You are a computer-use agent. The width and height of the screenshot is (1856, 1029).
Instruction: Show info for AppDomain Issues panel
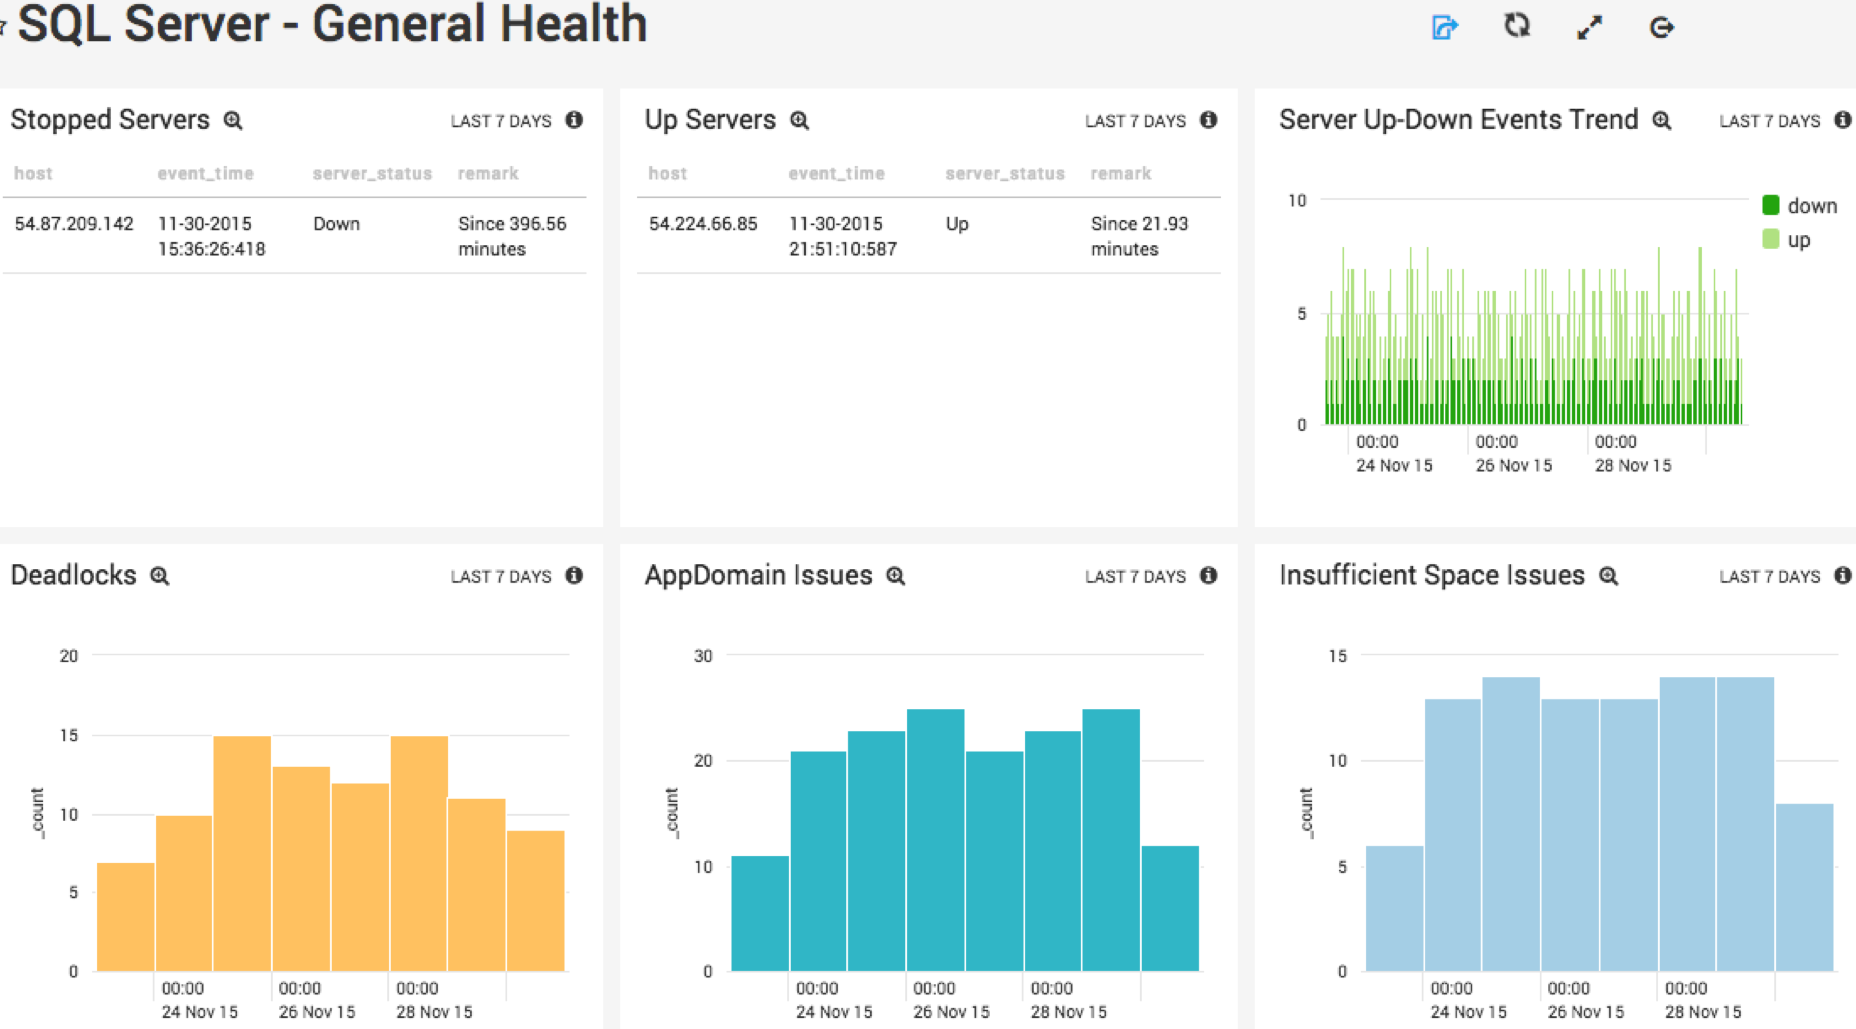pos(1208,575)
